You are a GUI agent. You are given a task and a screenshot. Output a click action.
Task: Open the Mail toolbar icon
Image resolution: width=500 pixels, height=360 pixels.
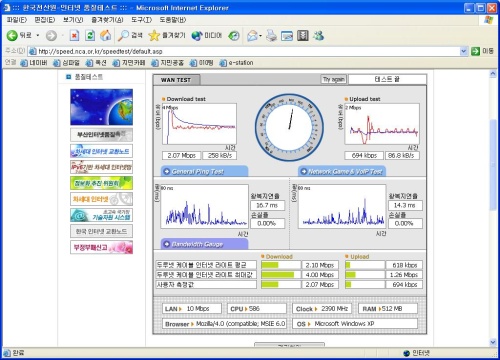[252, 36]
